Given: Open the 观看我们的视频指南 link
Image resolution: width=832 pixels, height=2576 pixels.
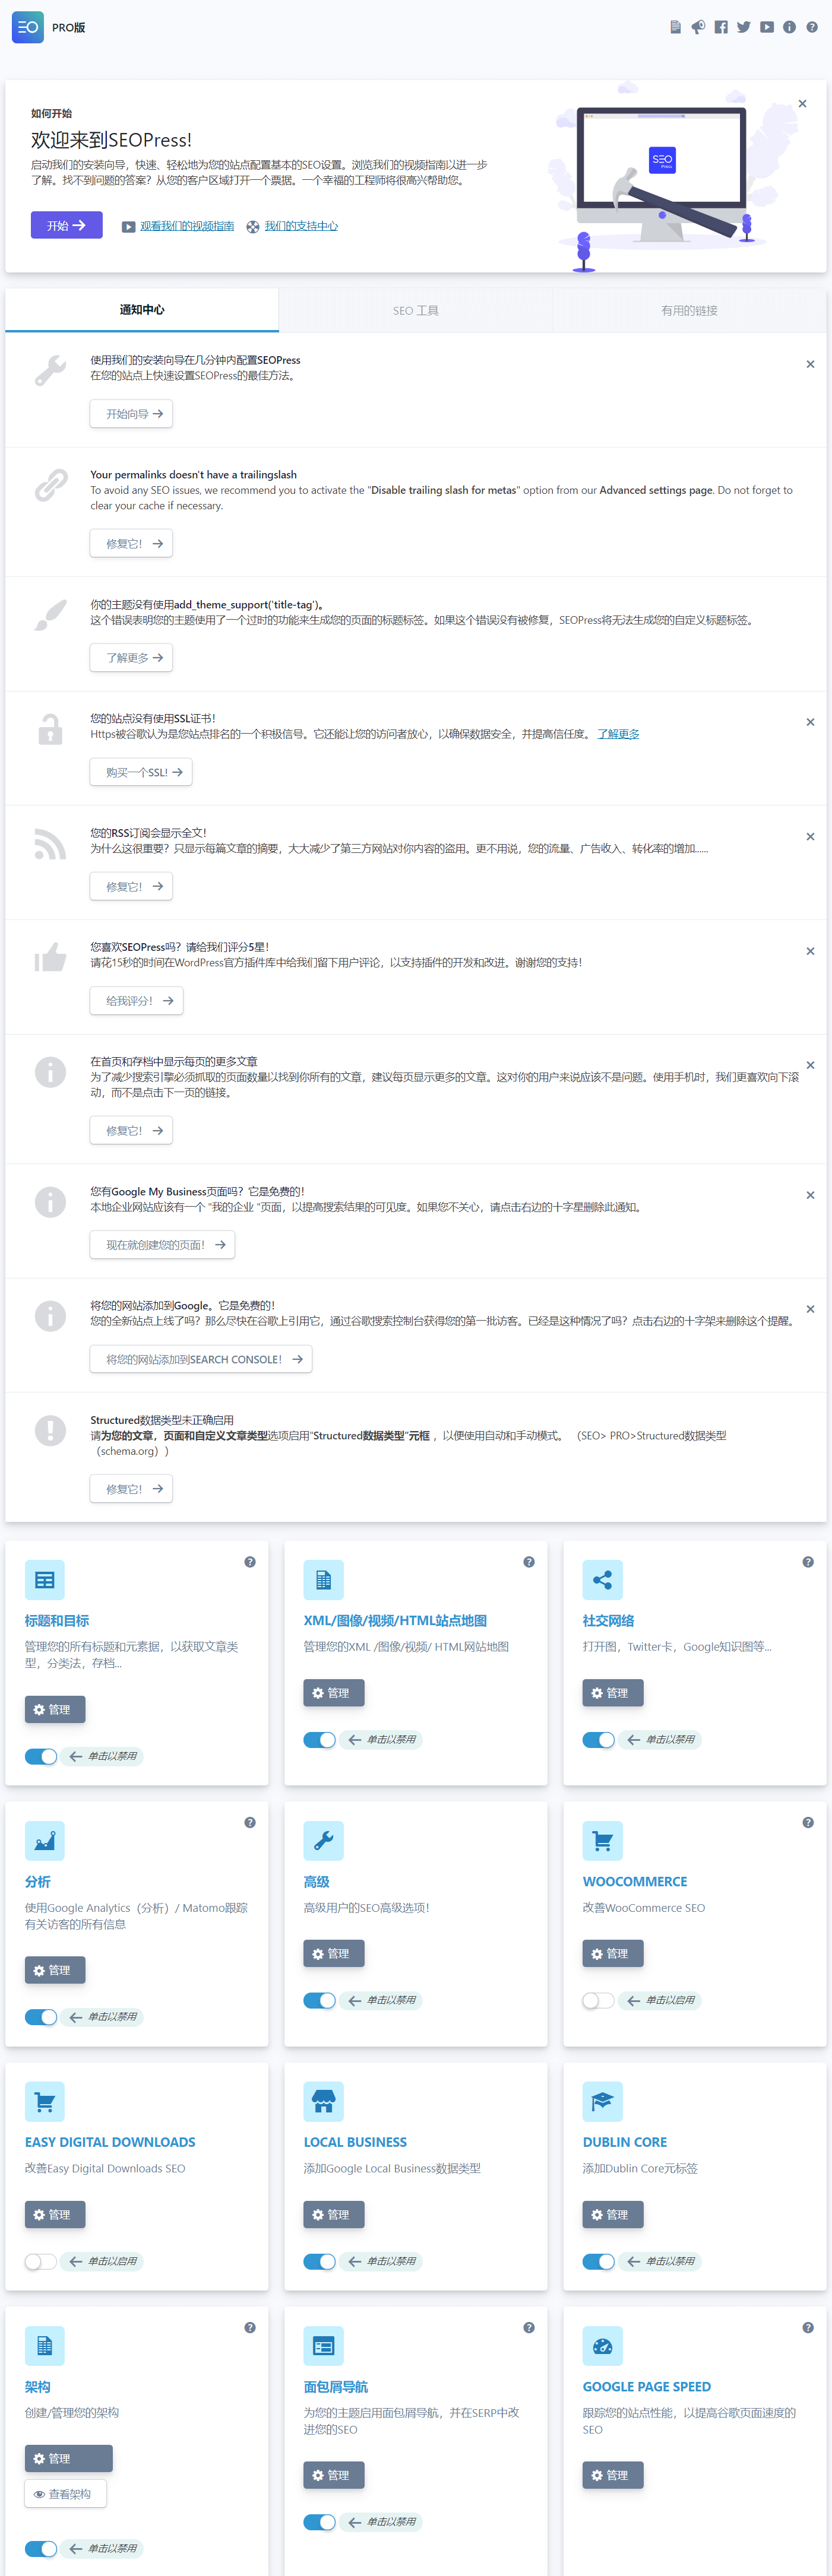Looking at the screenshot, I should tap(187, 226).
